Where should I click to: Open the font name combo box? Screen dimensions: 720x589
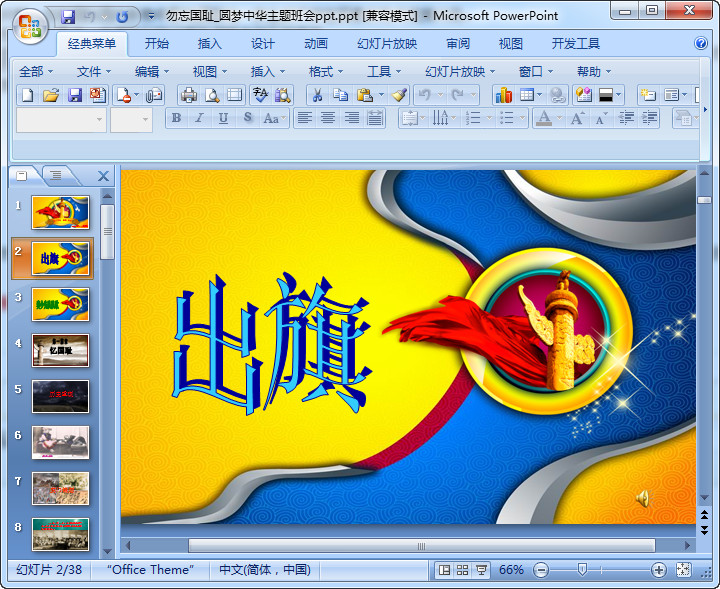pos(62,120)
